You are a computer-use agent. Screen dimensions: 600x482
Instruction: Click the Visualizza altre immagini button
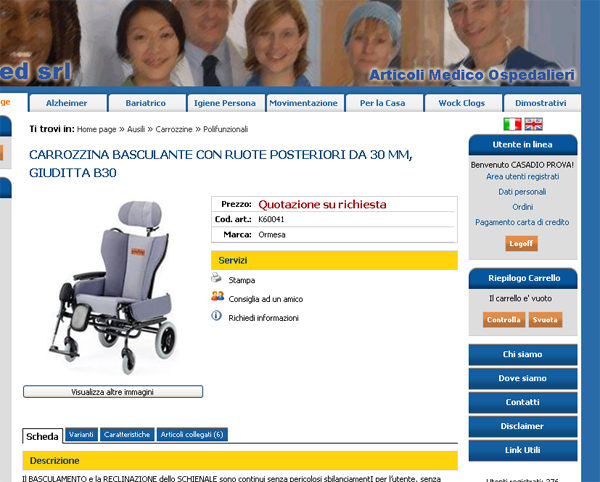113,392
